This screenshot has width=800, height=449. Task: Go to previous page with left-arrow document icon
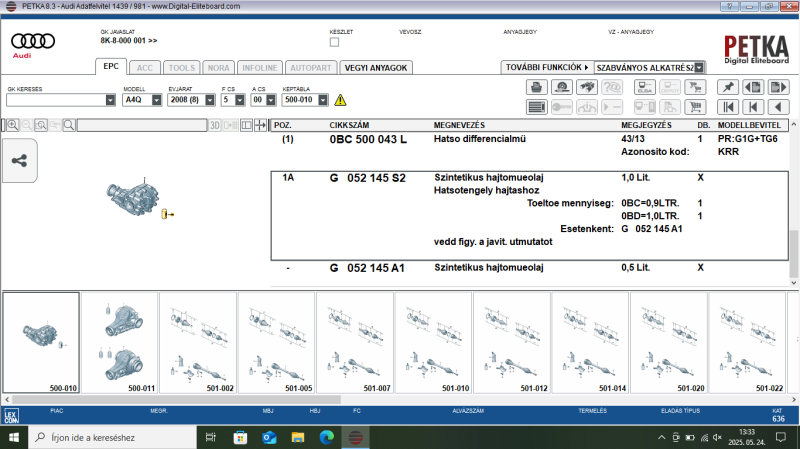[753, 87]
